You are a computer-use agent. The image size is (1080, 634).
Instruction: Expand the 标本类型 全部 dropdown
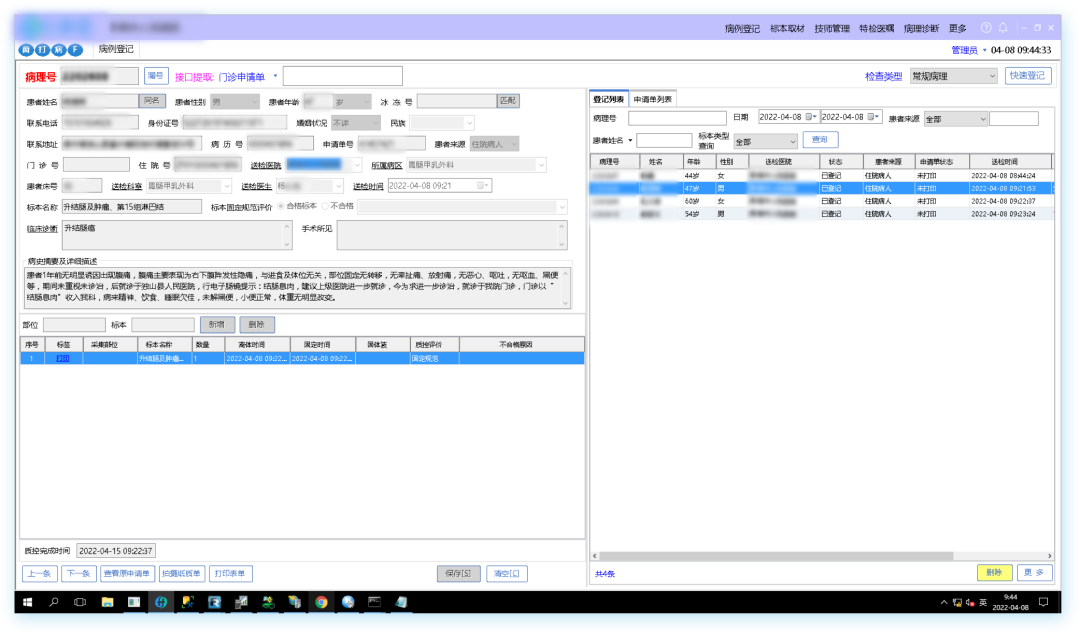pyautogui.click(x=765, y=141)
